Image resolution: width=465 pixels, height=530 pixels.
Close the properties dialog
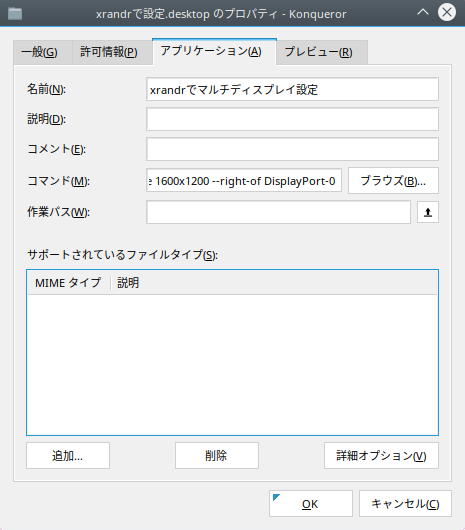pos(447,13)
